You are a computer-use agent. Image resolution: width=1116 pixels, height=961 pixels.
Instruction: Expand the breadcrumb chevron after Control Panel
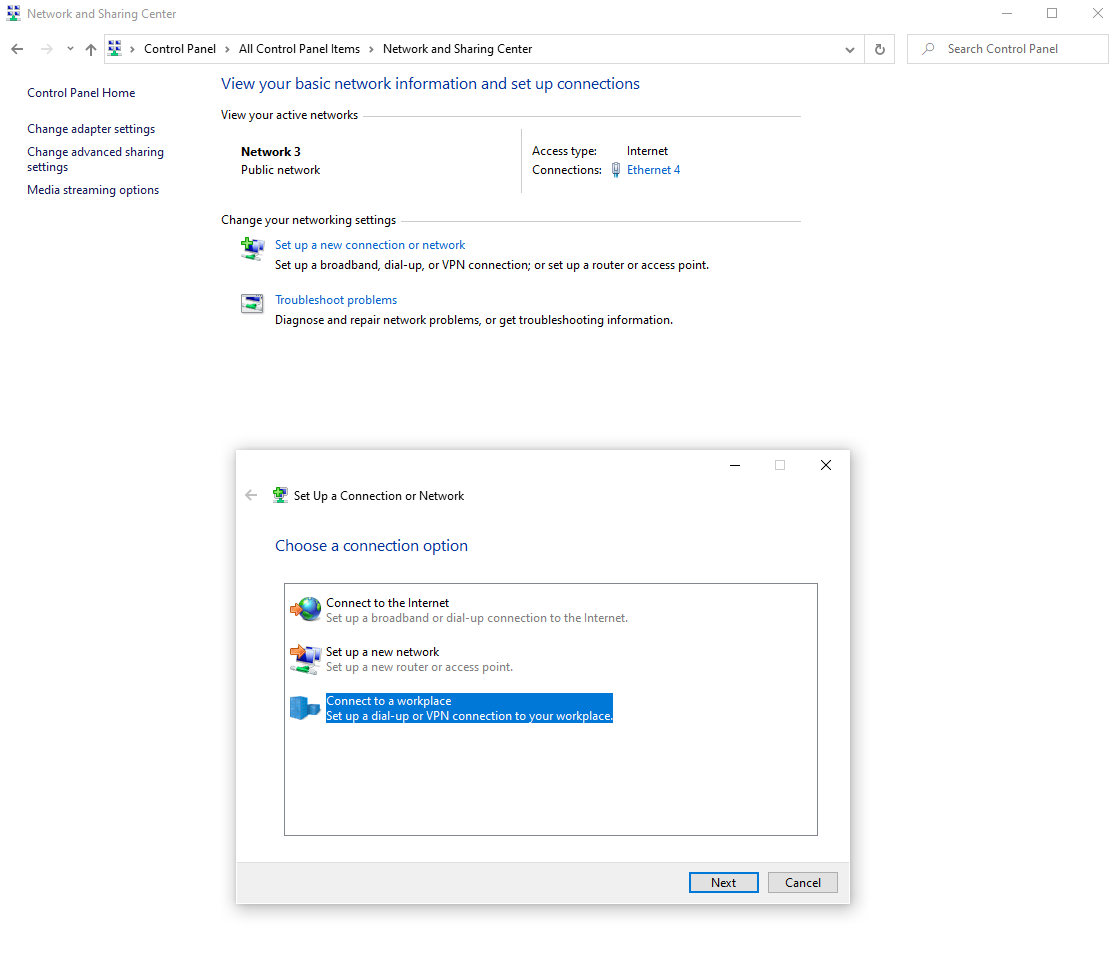click(227, 48)
